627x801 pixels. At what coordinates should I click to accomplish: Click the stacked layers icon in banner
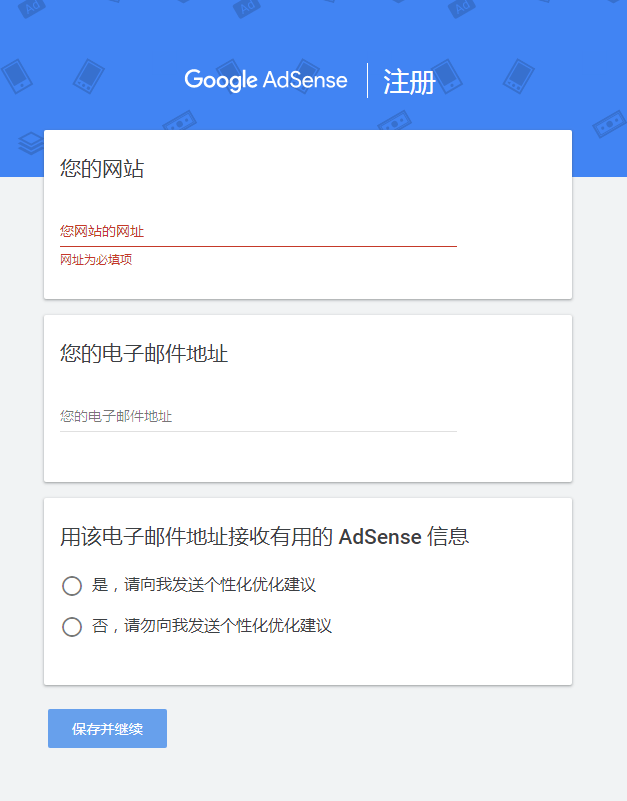tap(29, 140)
